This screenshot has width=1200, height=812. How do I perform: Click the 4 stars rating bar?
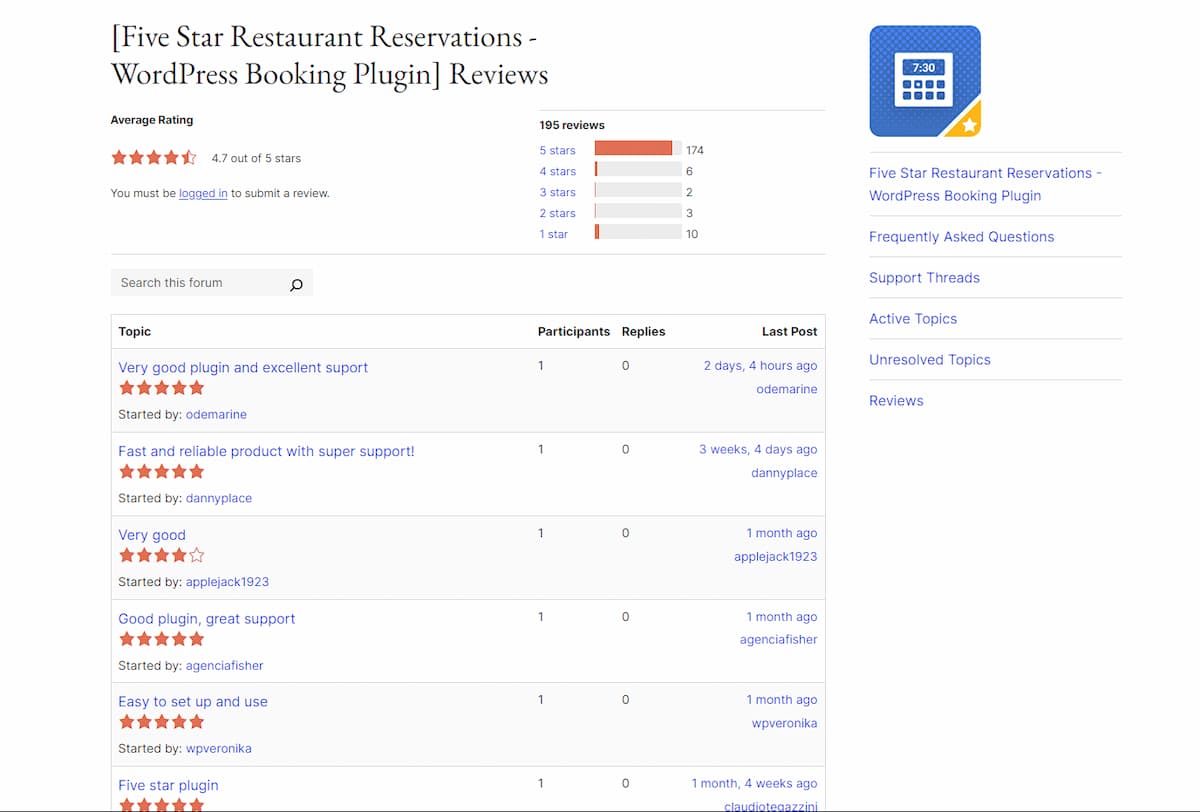coord(638,170)
